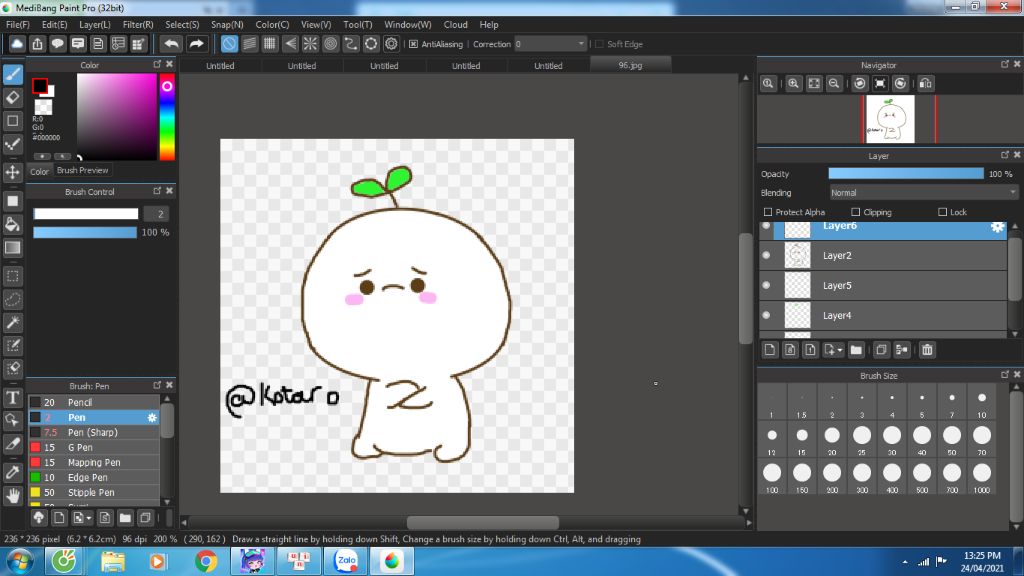Open the File menu
The width and height of the screenshot is (1024, 576).
click(18, 25)
